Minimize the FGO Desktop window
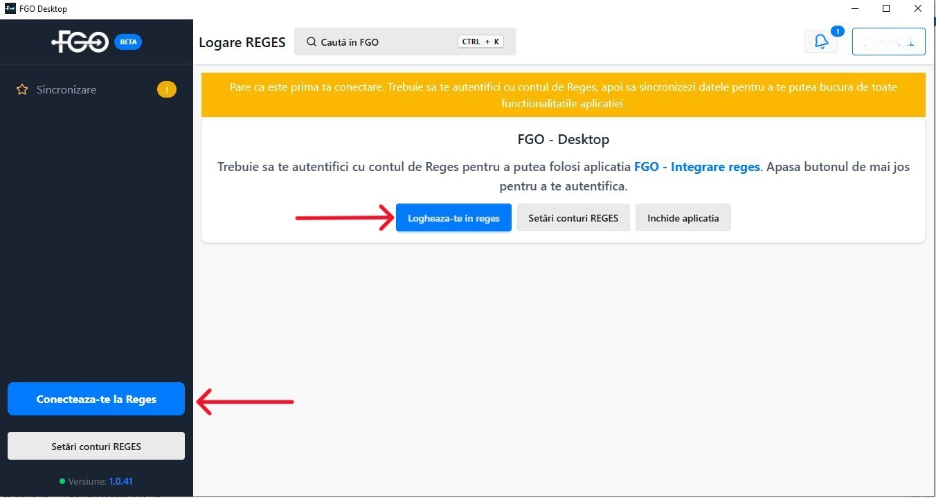Screen dimensions: 936x498 tap(855, 8)
